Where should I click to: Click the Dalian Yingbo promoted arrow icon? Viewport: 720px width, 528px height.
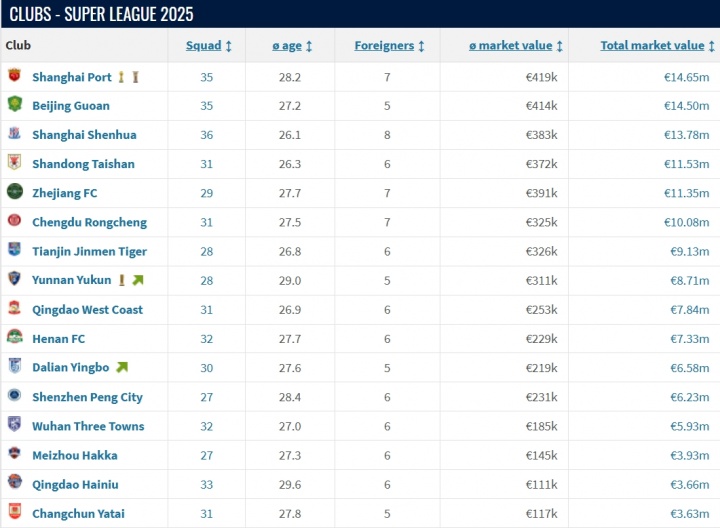[x=122, y=368]
